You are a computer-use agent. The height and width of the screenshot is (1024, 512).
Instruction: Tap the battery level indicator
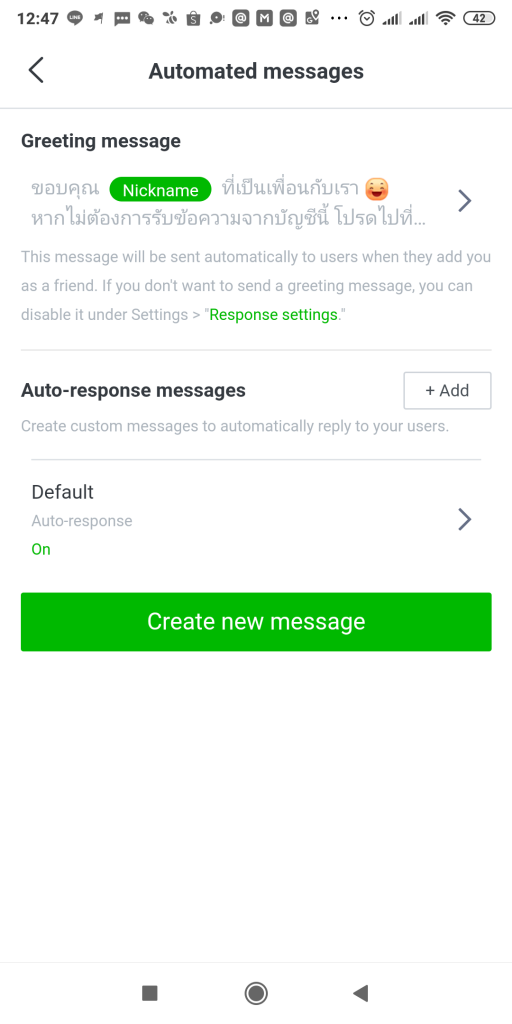pyautogui.click(x=479, y=18)
